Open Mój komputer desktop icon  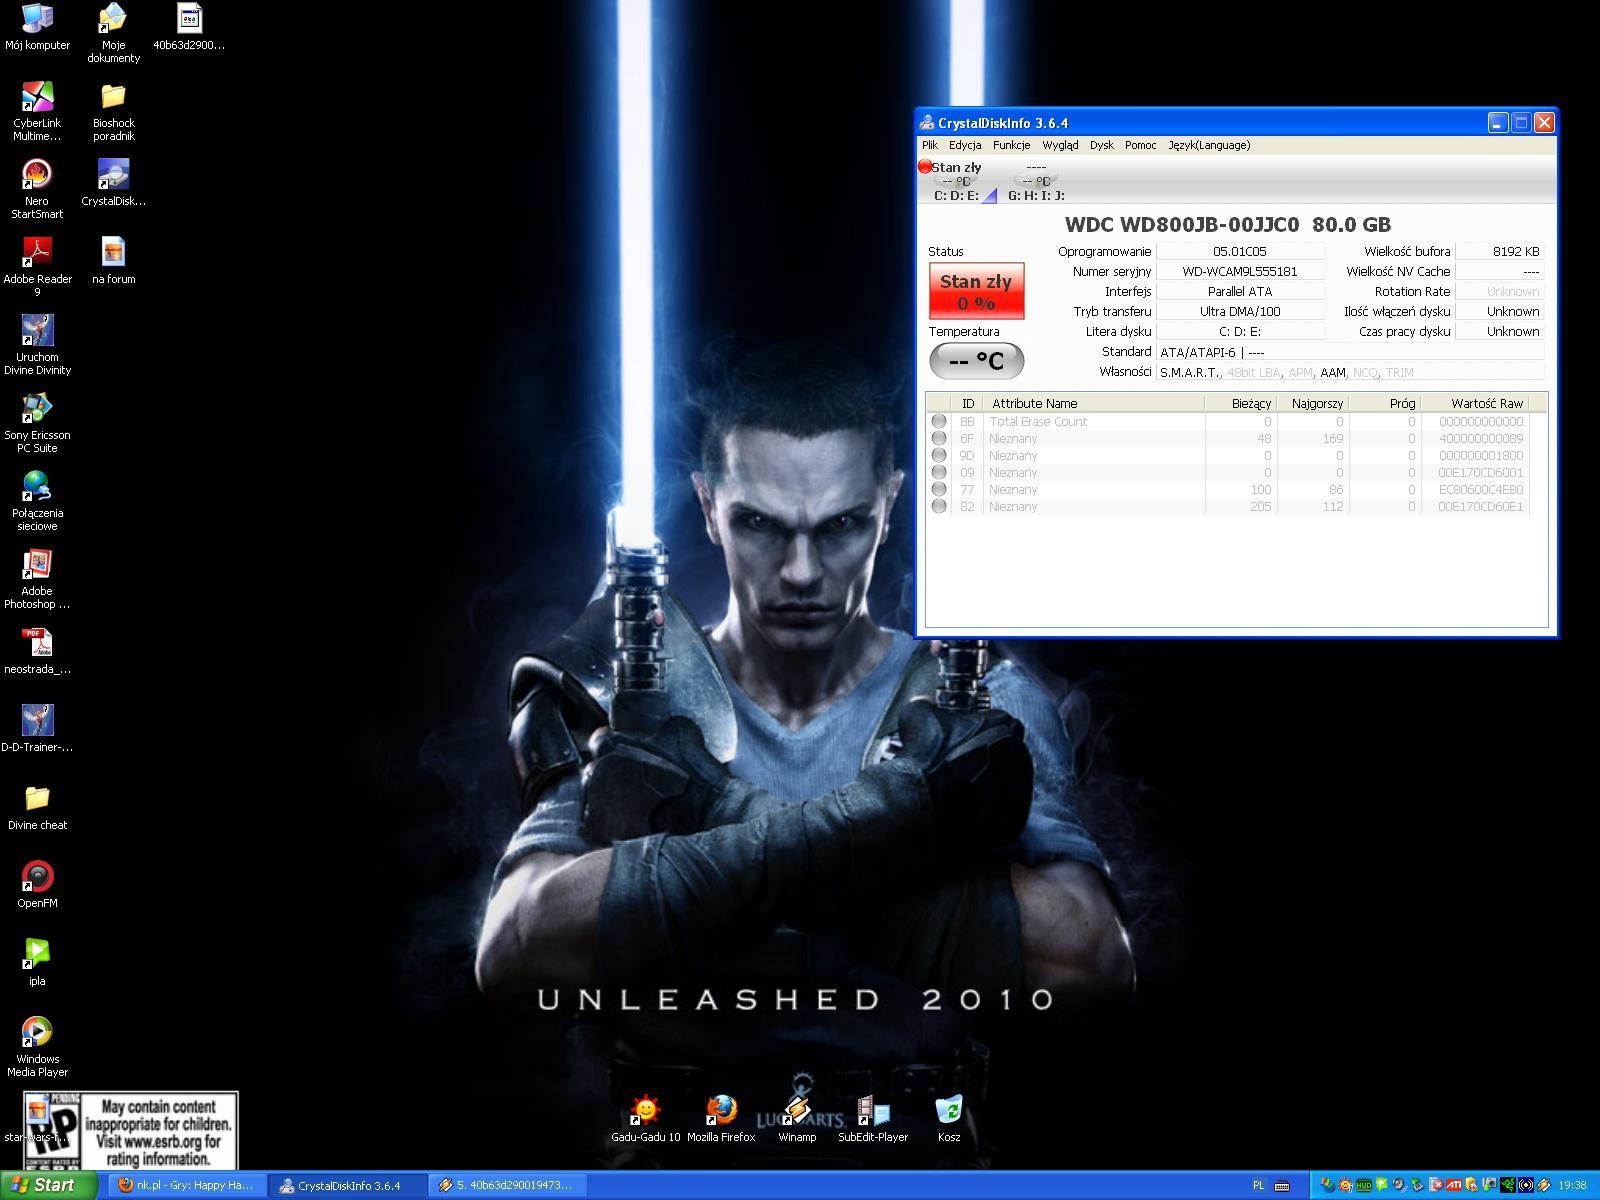[x=37, y=27]
